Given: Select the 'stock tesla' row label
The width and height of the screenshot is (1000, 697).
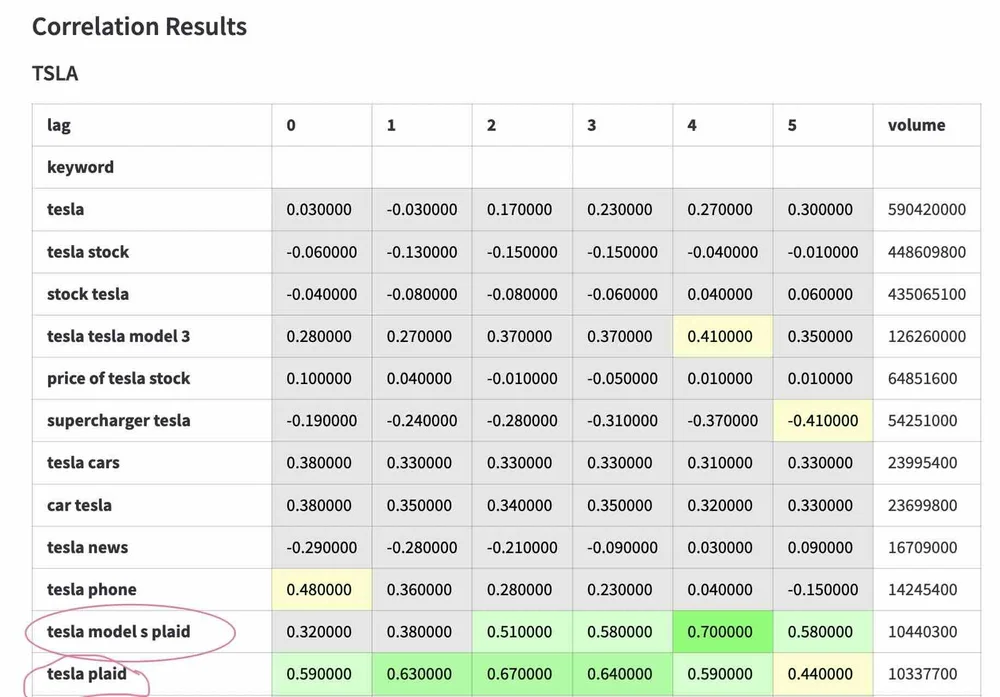Looking at the screenshot, I should [x=152, y=294].
